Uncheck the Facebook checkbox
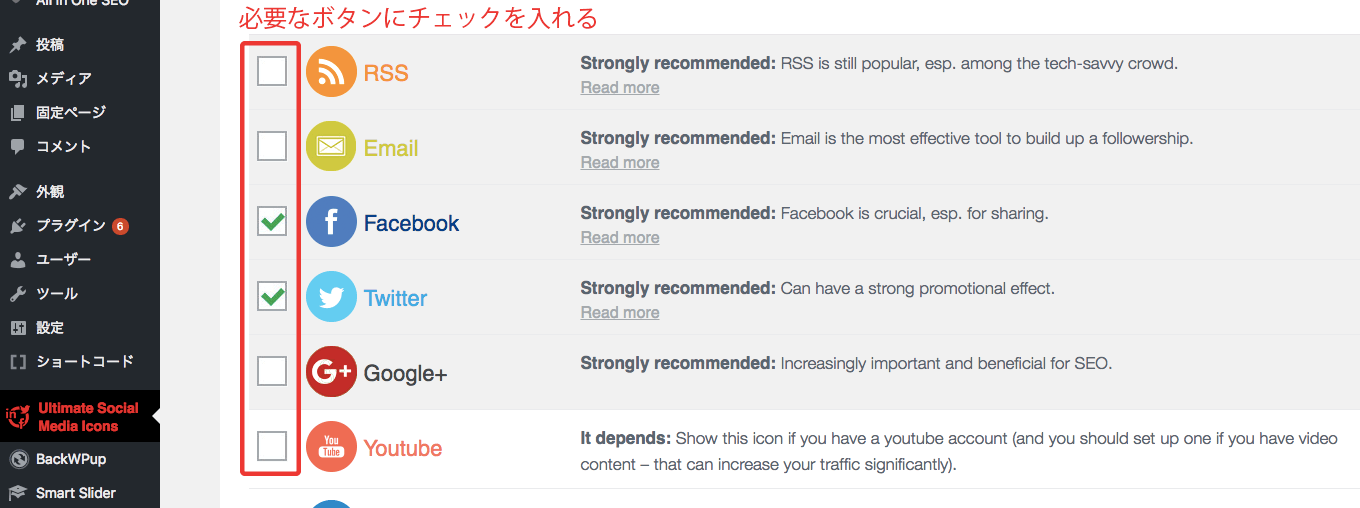1360x508 pixels. point(272,222)
